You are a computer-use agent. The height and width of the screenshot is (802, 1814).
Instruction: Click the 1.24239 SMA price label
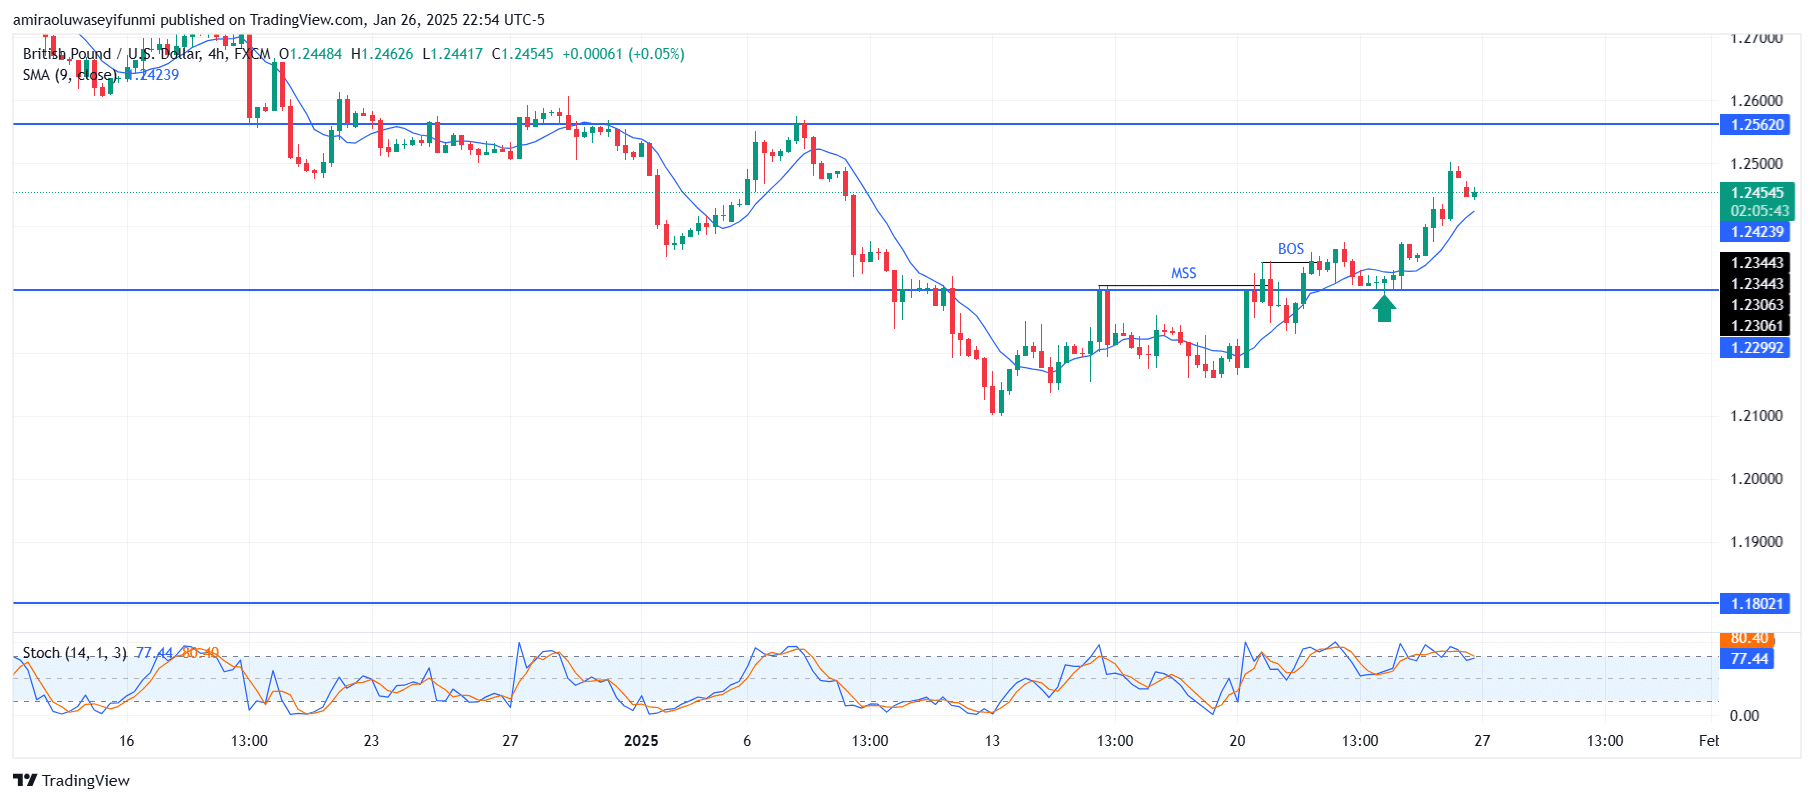click(1754, 232)
